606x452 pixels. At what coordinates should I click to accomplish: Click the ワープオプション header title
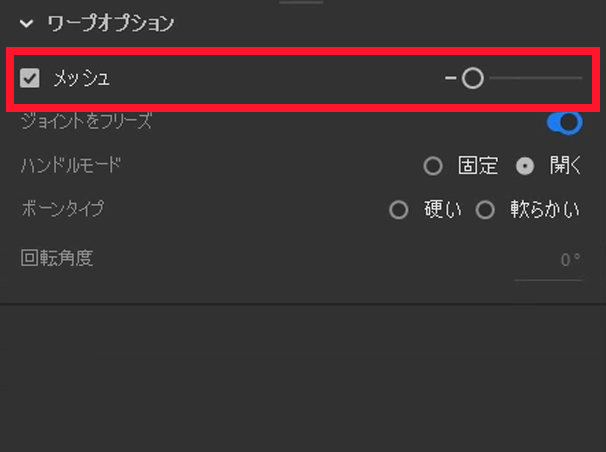click(112, 22)
